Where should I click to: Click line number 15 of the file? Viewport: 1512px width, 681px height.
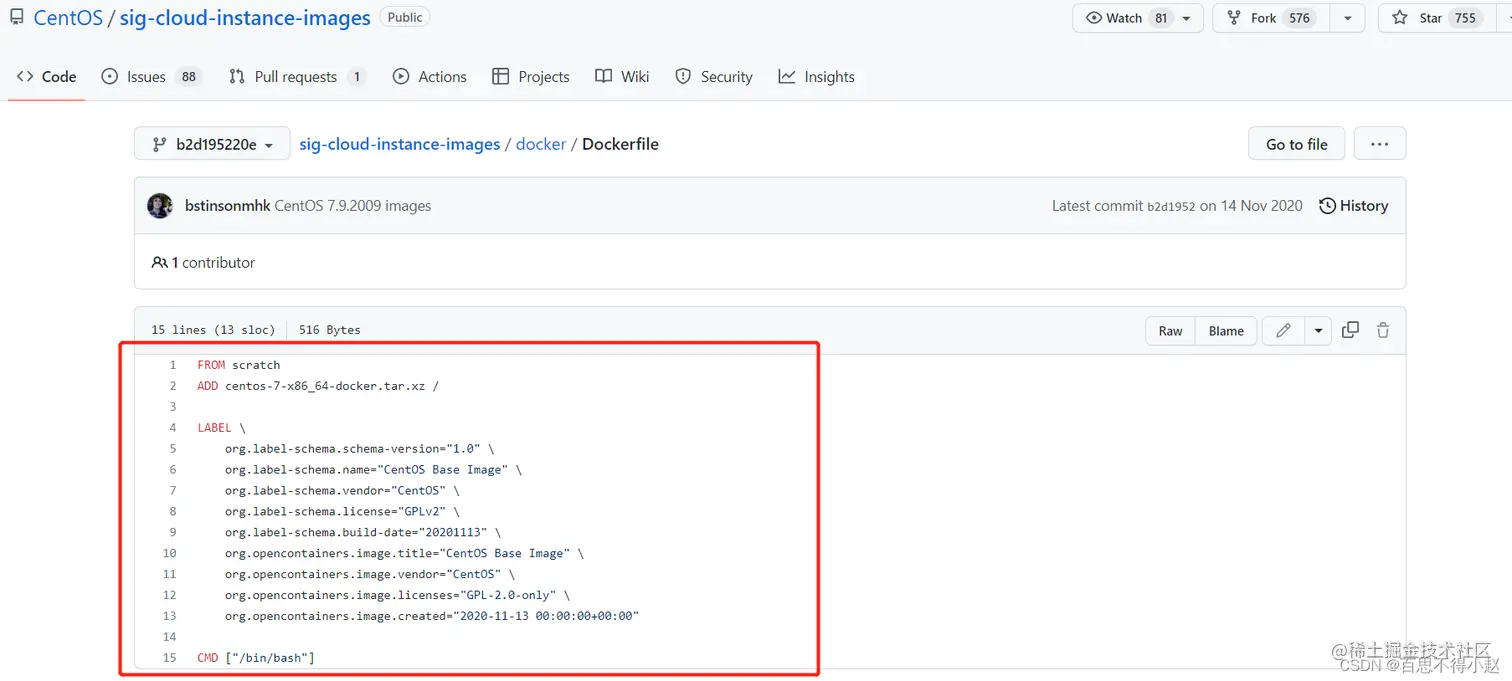169,658
